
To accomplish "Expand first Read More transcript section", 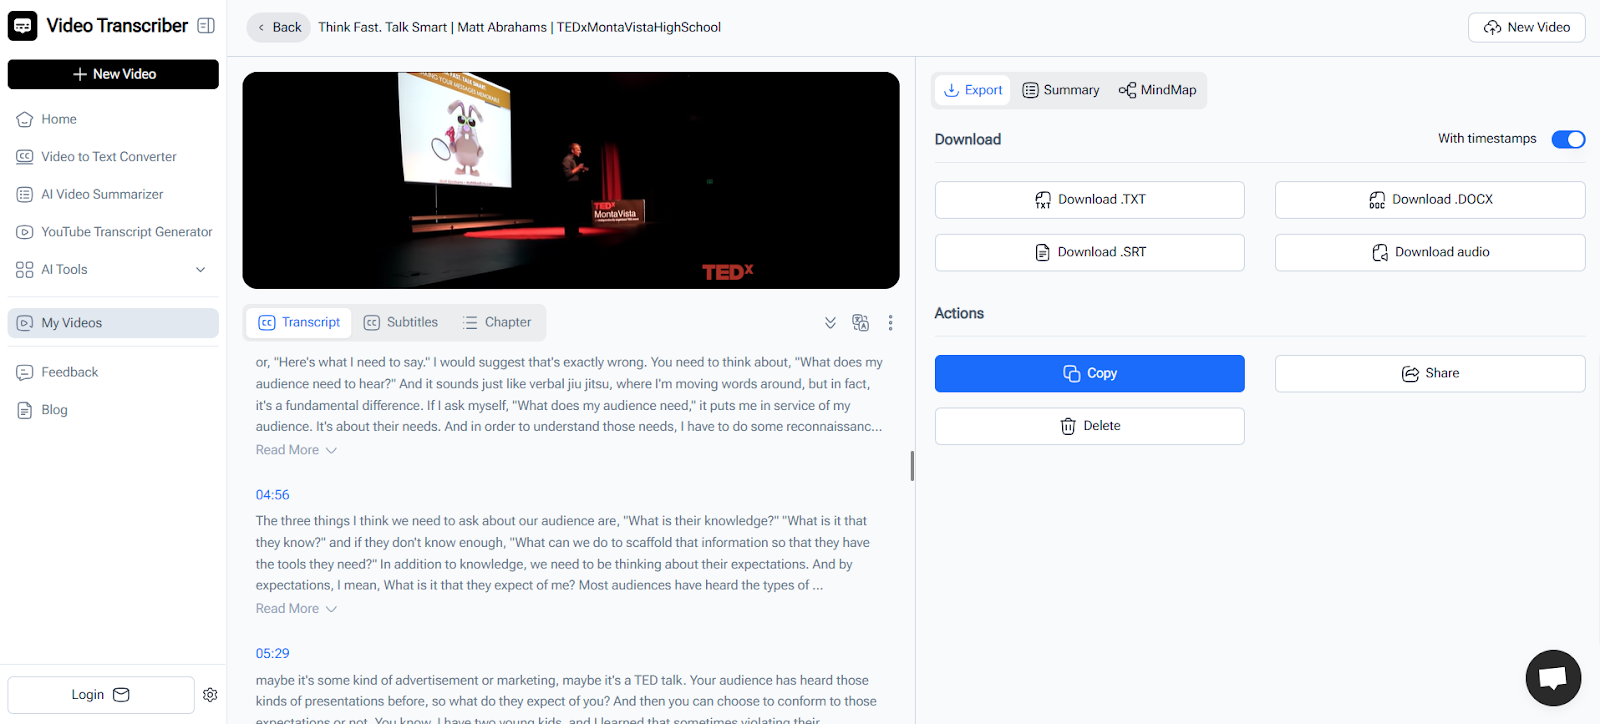I will (296, 450).
